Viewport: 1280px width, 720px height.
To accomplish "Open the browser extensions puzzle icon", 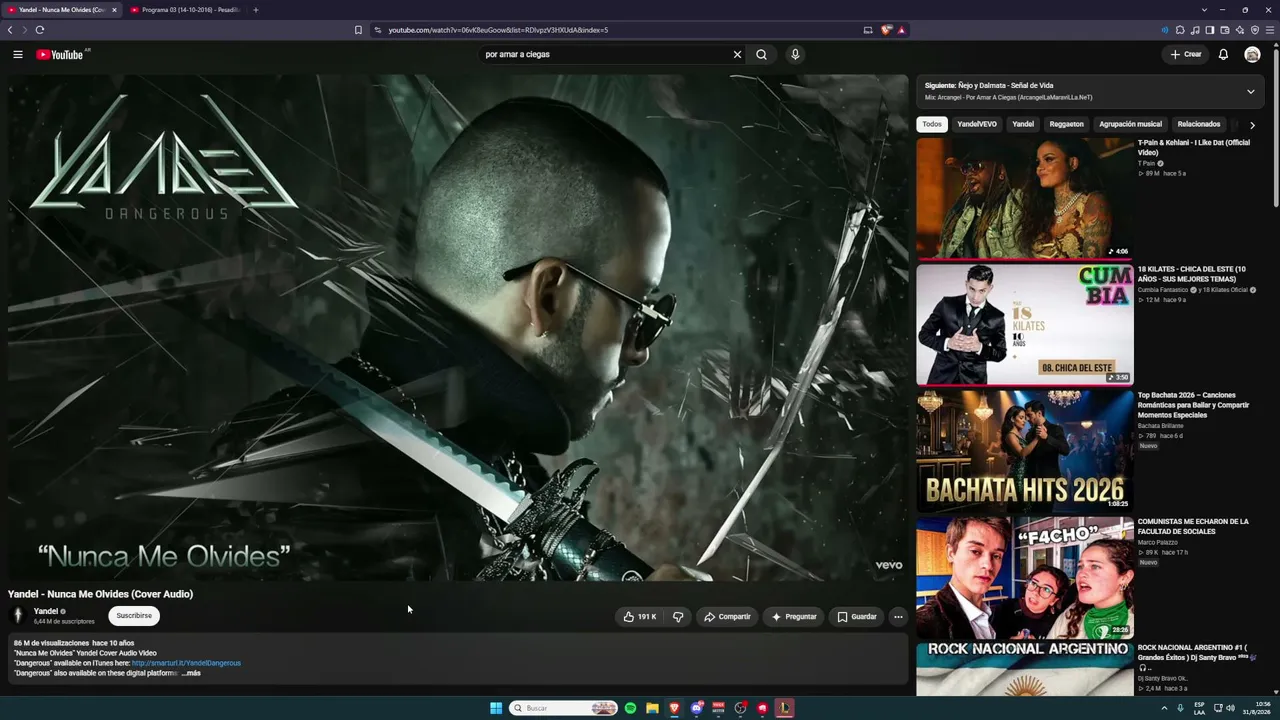I will [x=1180, y=30].
